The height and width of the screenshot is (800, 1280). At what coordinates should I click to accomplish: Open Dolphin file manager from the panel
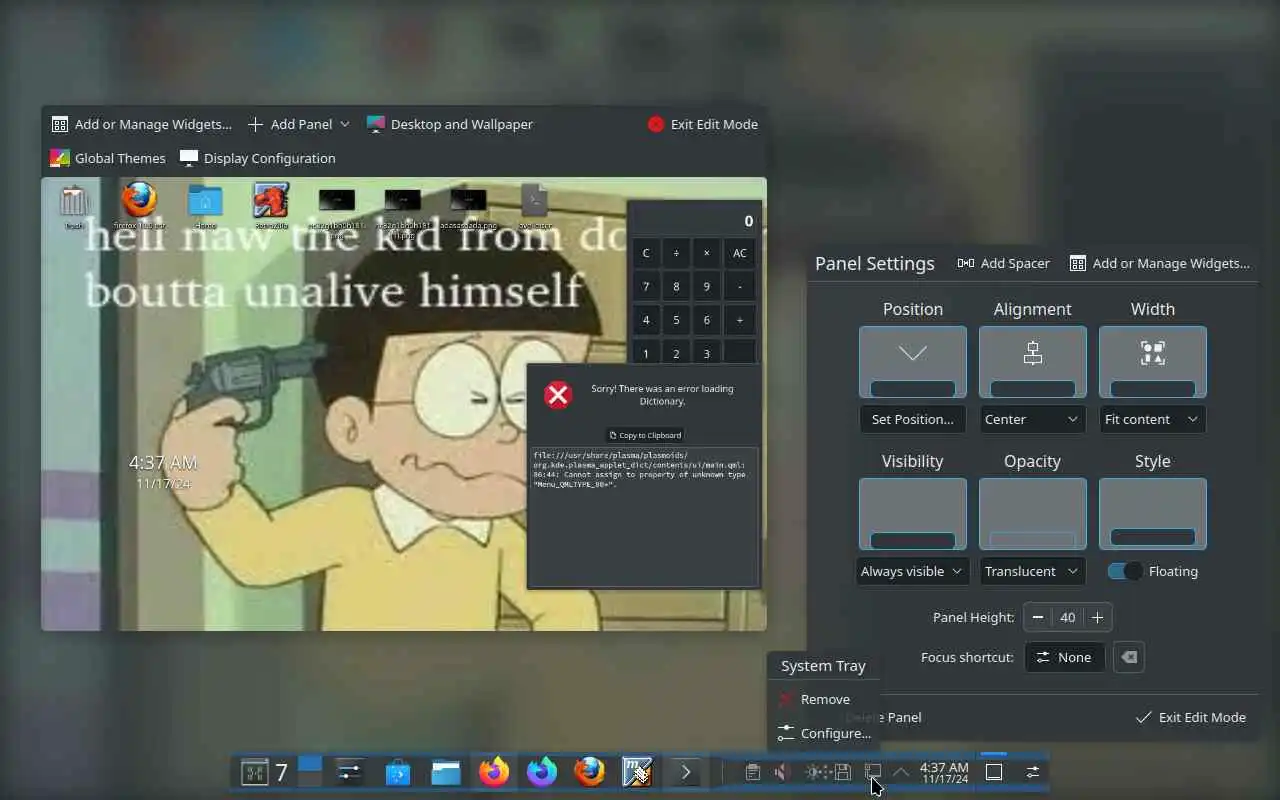click(x=446, y=772)
